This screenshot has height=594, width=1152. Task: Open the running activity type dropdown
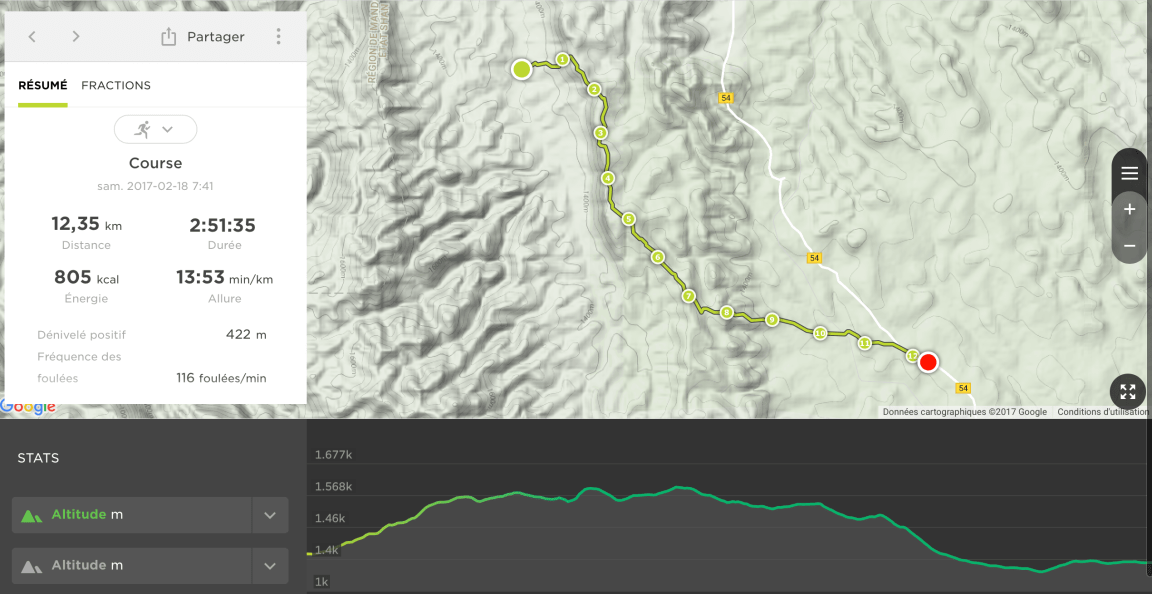click(155, 129)
